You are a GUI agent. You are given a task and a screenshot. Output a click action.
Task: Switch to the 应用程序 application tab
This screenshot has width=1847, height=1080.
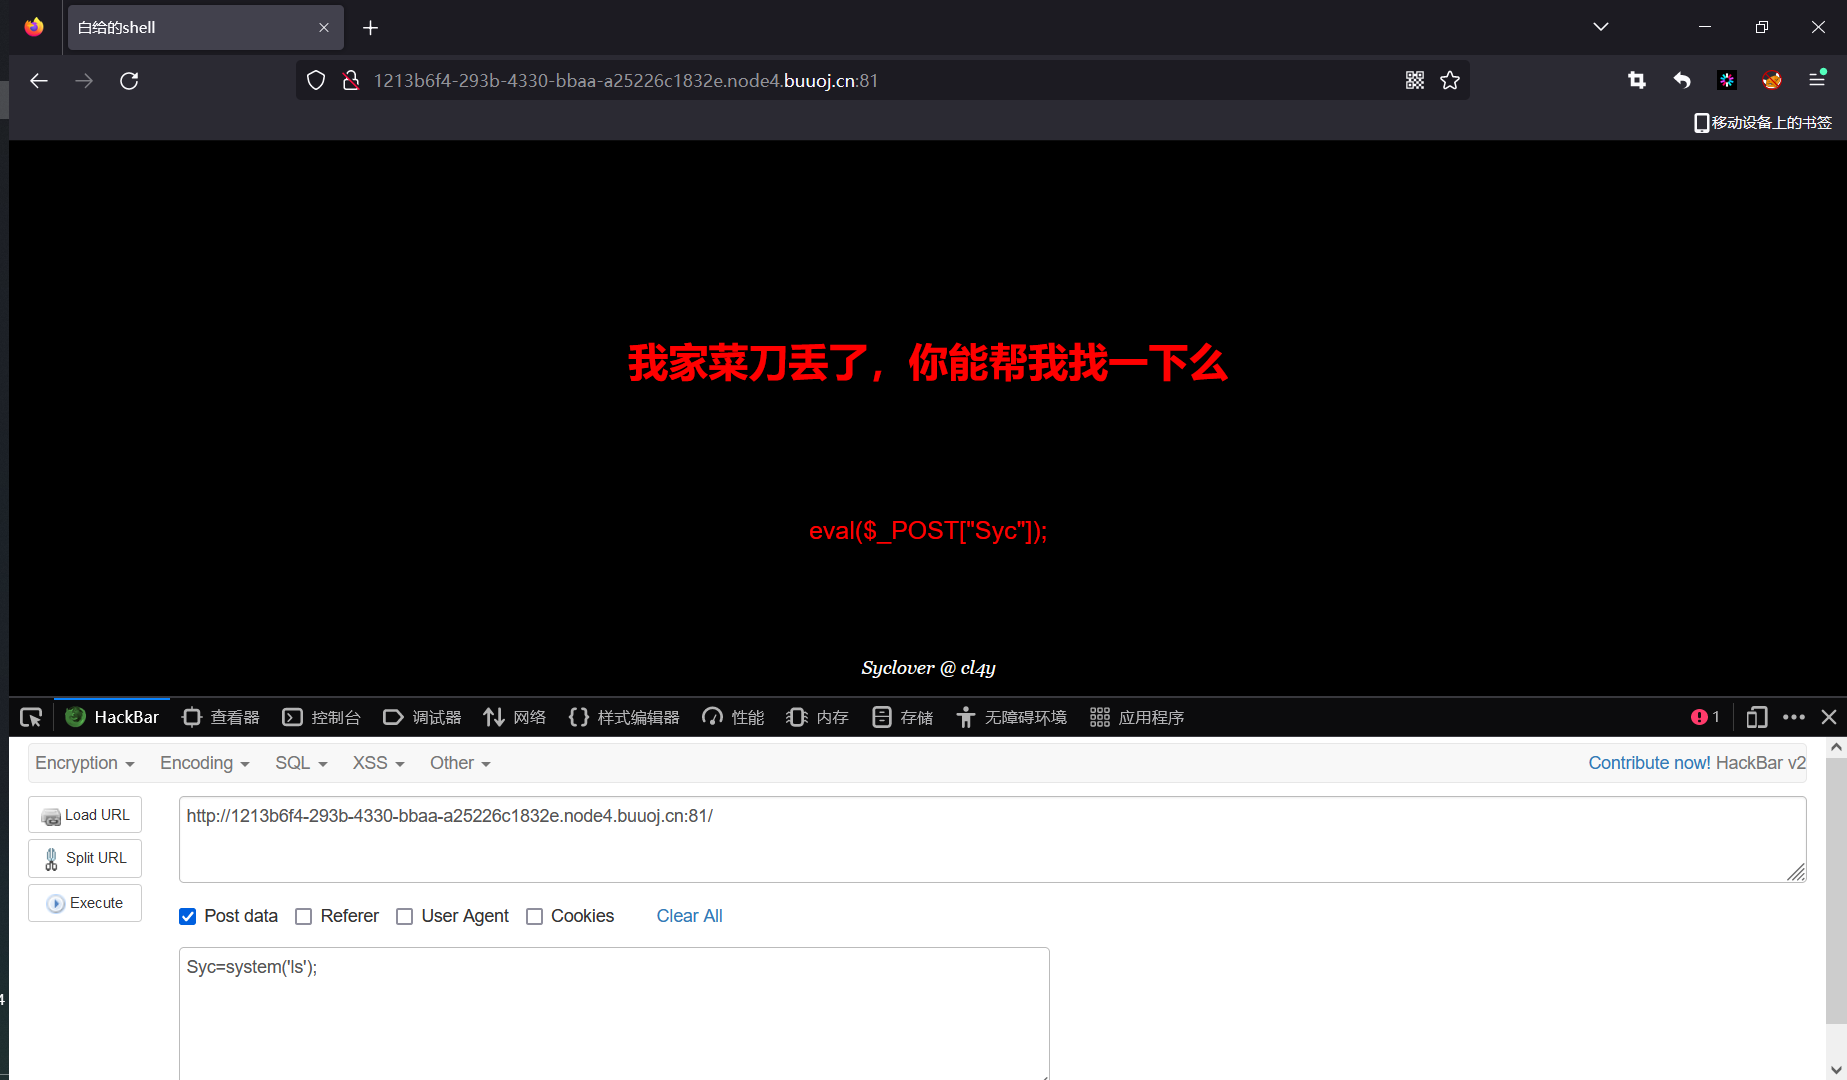[1137, 717]
